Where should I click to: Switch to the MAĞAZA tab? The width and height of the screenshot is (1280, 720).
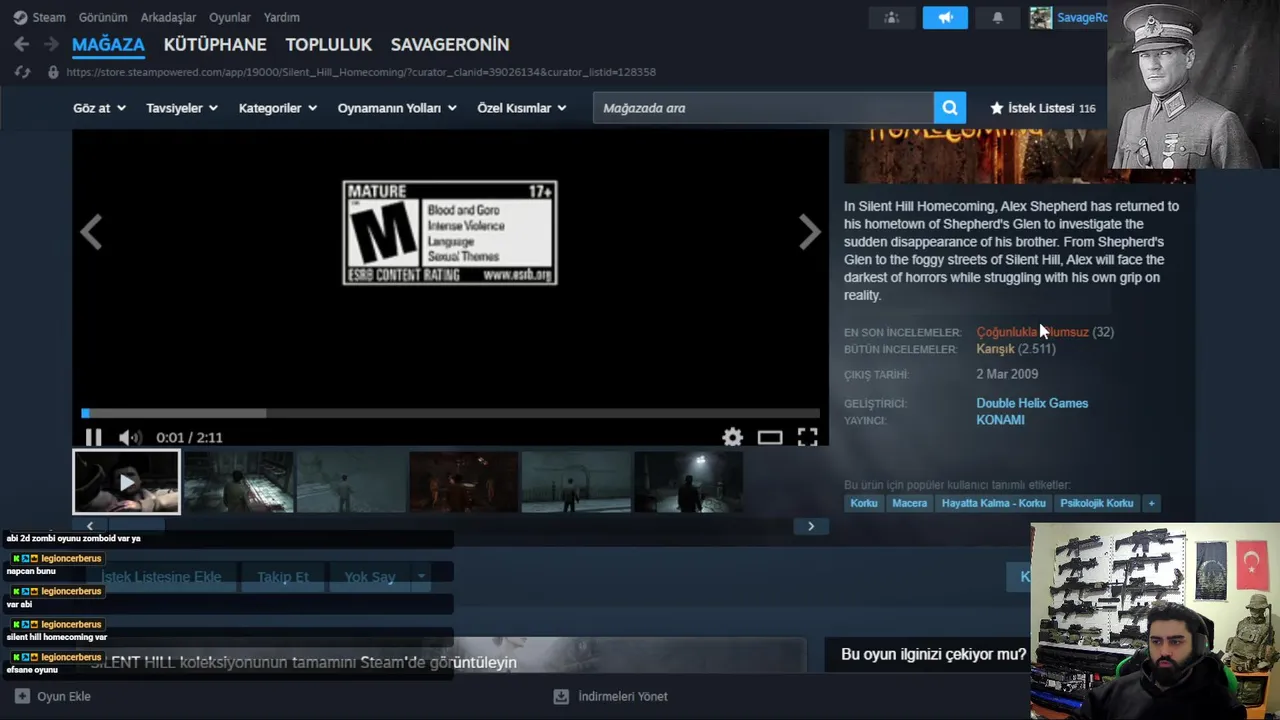click(x=108, y=45)
